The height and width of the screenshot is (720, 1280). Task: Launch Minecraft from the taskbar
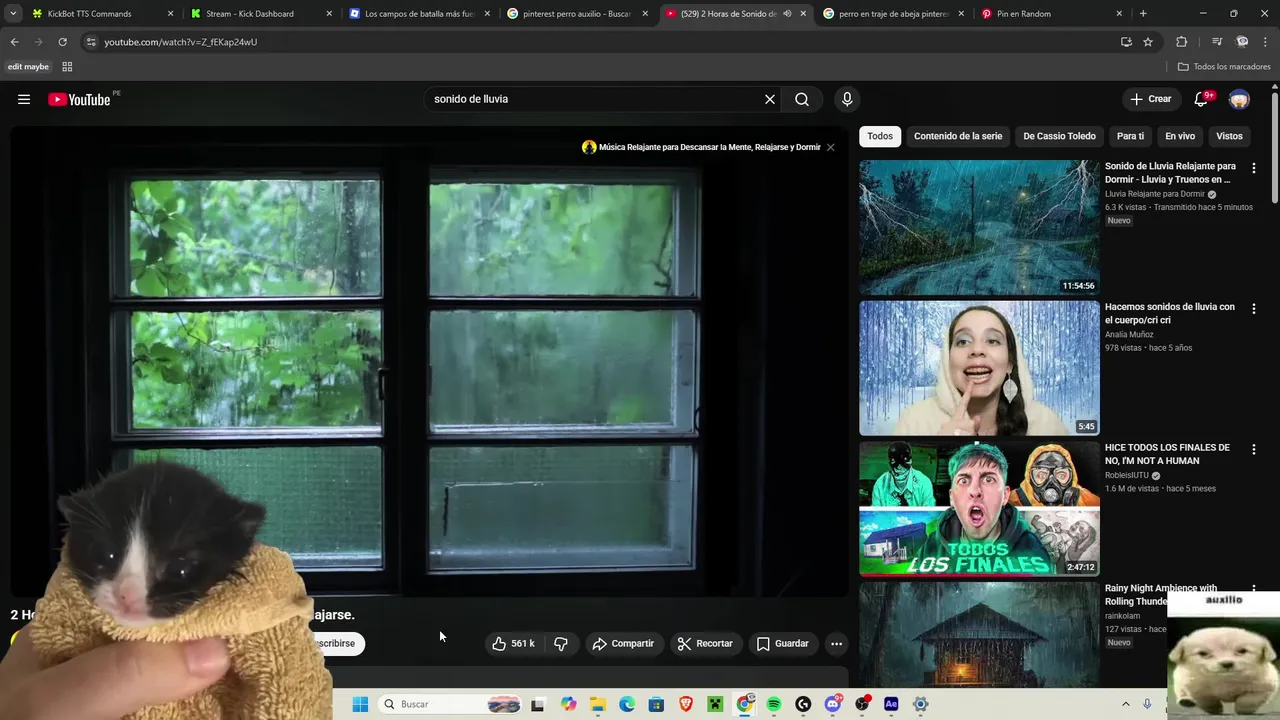(715, 704)
